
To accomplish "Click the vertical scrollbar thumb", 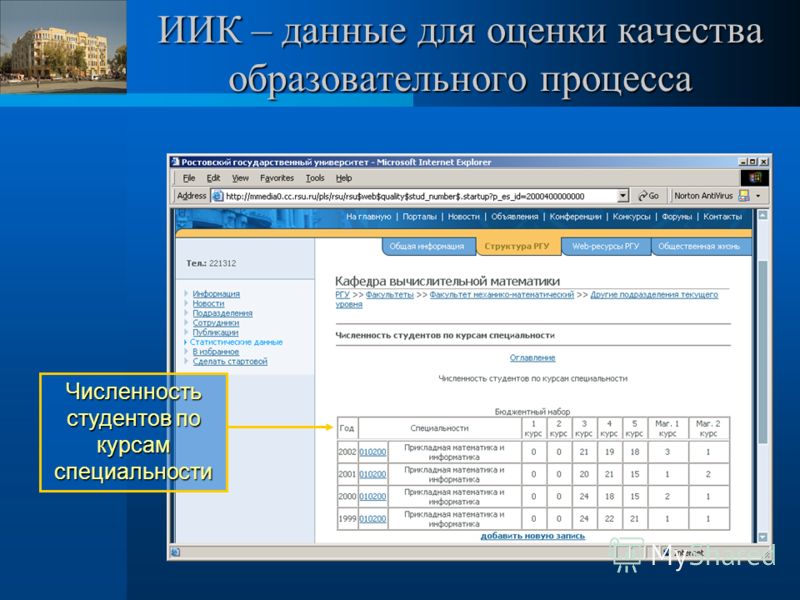I will click(763, 352).
